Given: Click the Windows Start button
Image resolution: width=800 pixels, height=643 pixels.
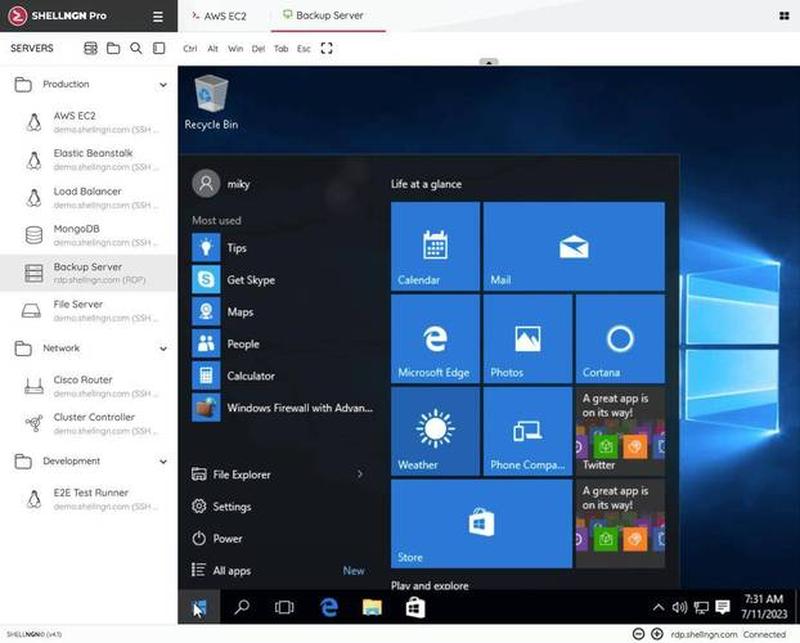Looking at the screenshot, I should tap(199, 607).
